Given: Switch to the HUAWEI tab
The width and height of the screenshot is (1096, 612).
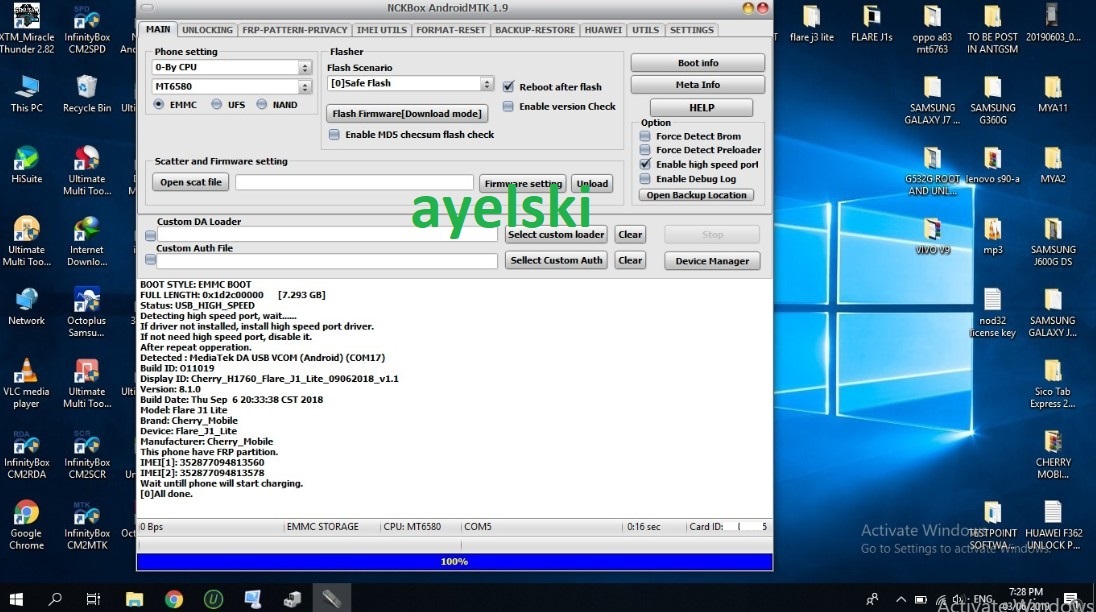Looking at the screenshot, I should [603, 30].
